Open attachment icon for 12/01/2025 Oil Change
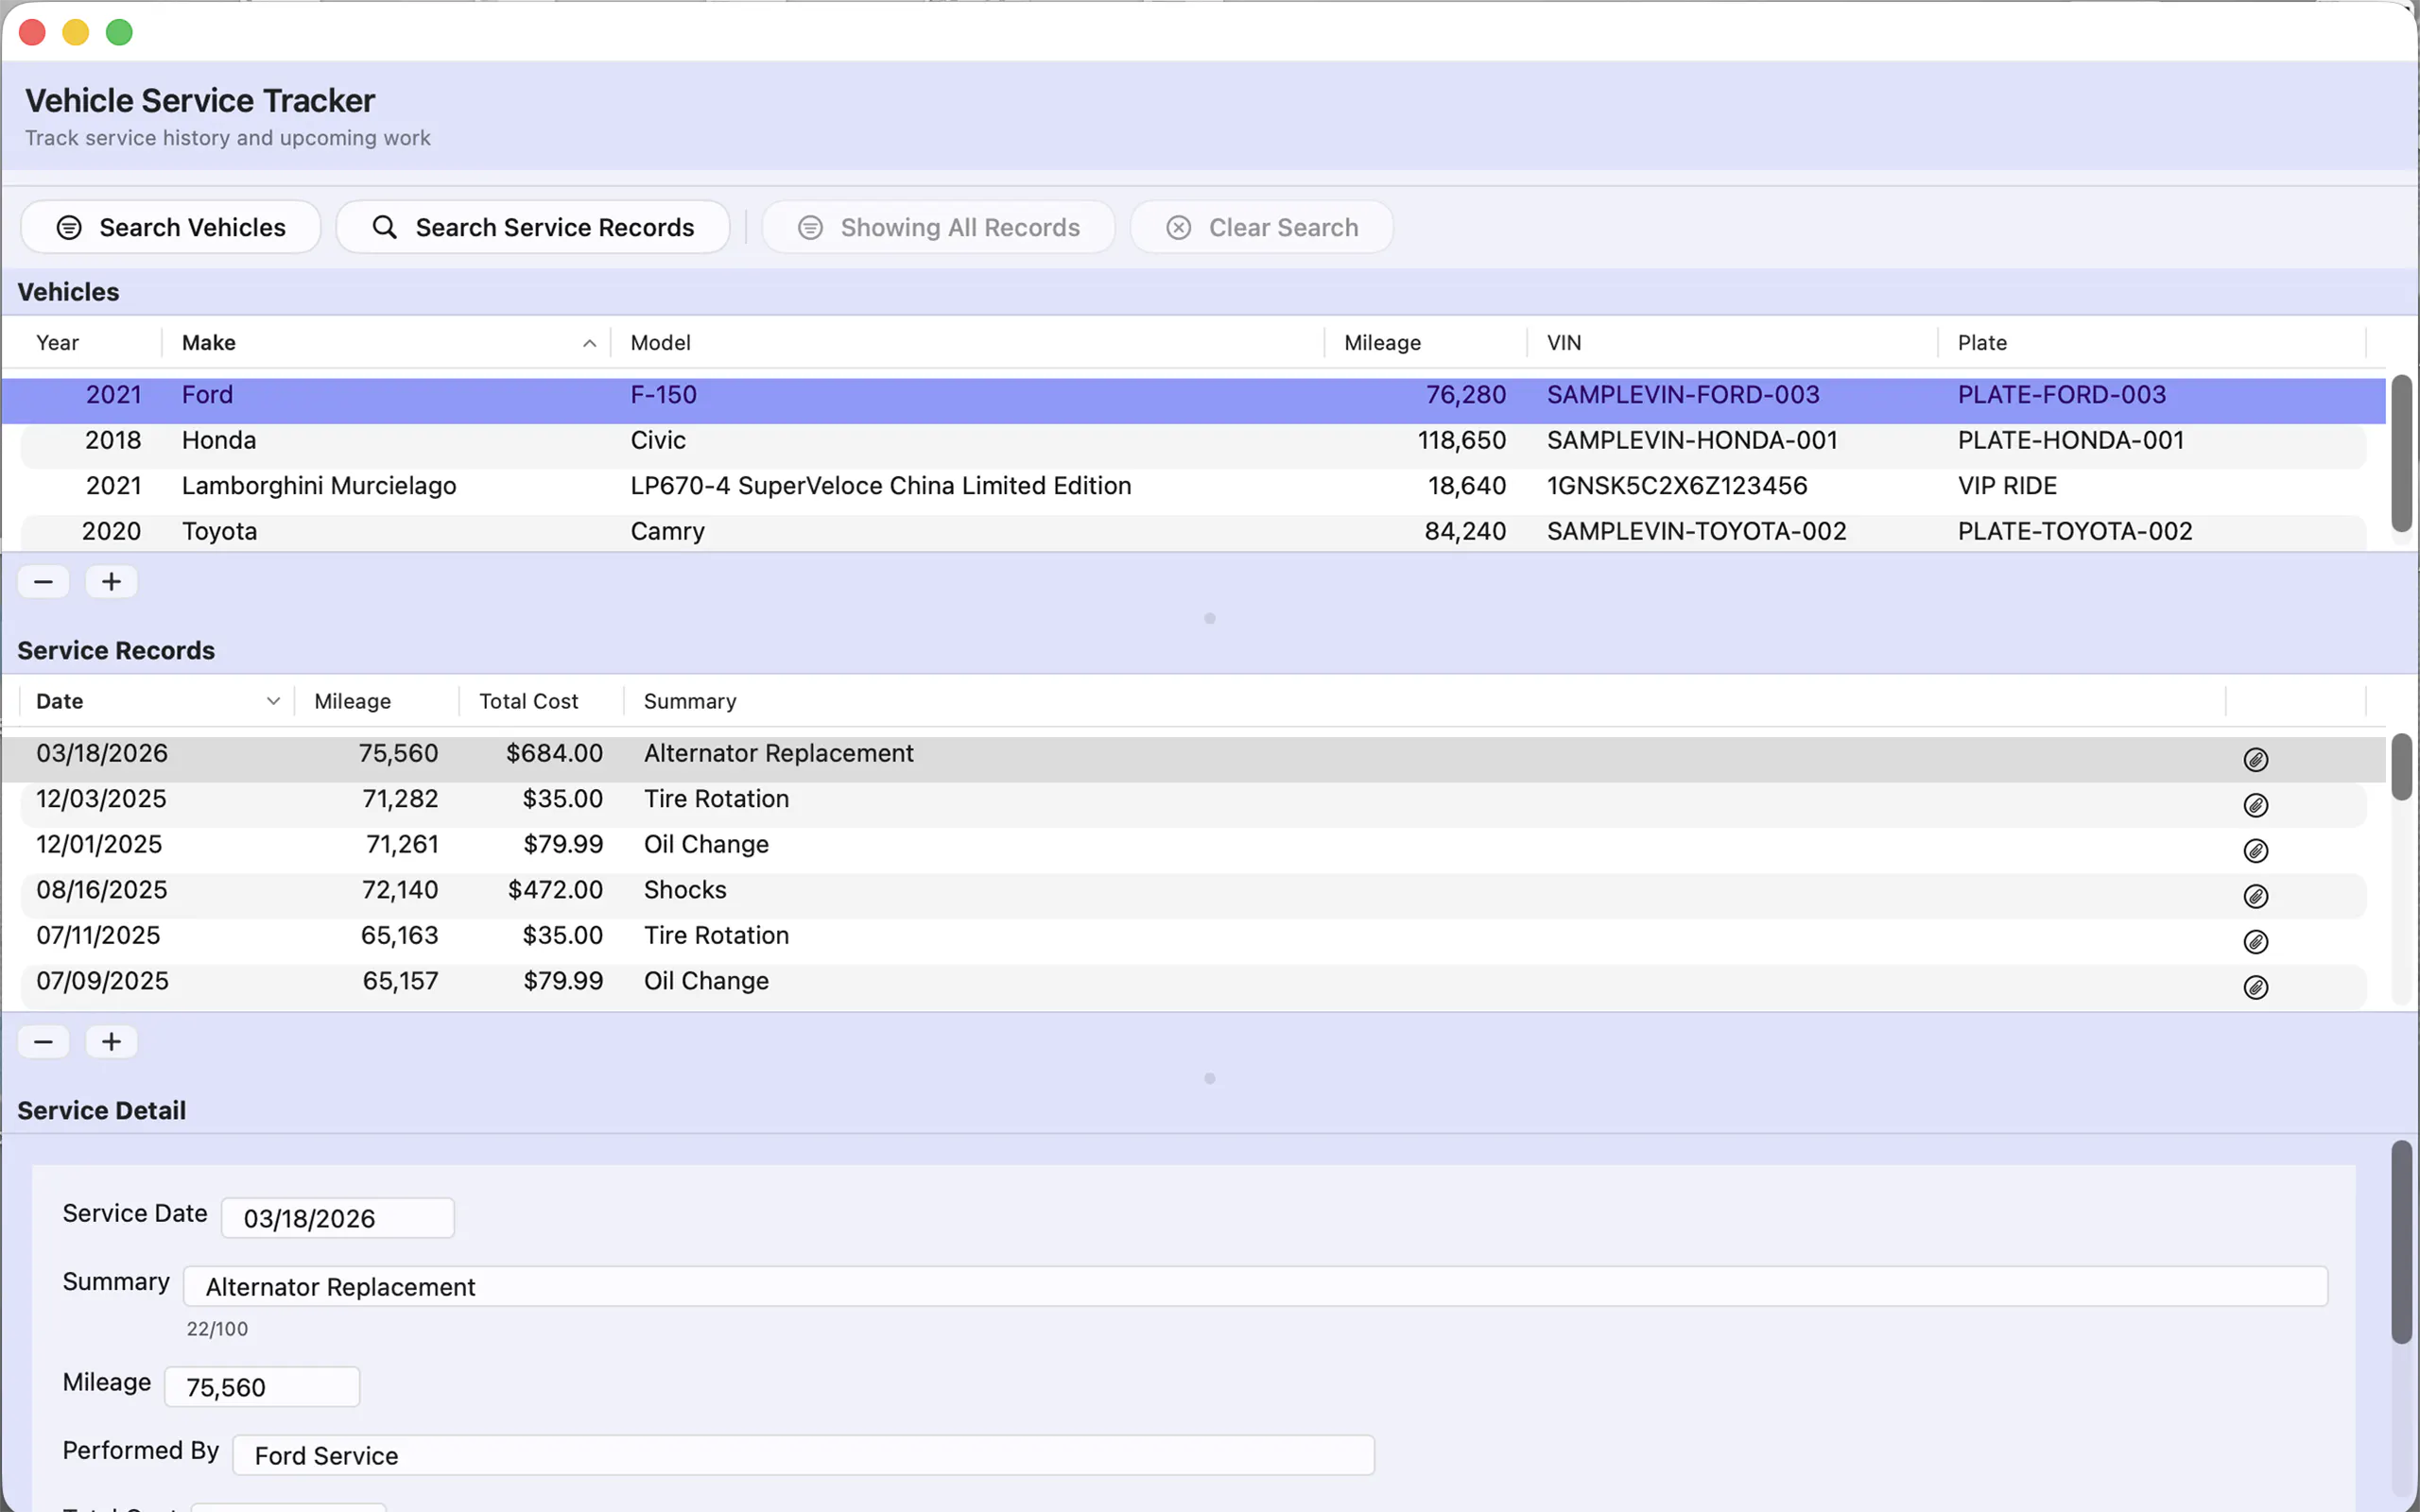Viewport: 2420px width, 1512px height. click(x=2255, y=851)
